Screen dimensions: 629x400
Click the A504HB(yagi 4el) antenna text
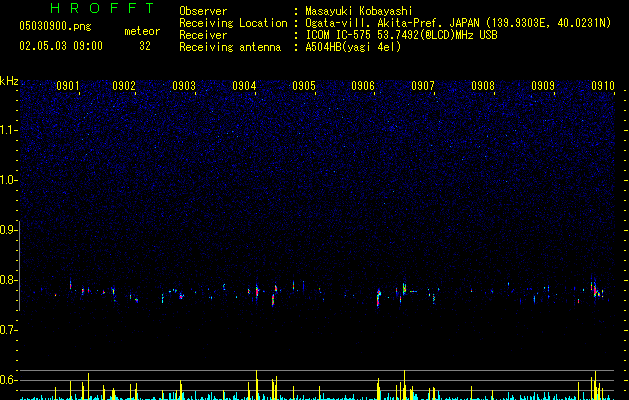(x=353, y=47)
